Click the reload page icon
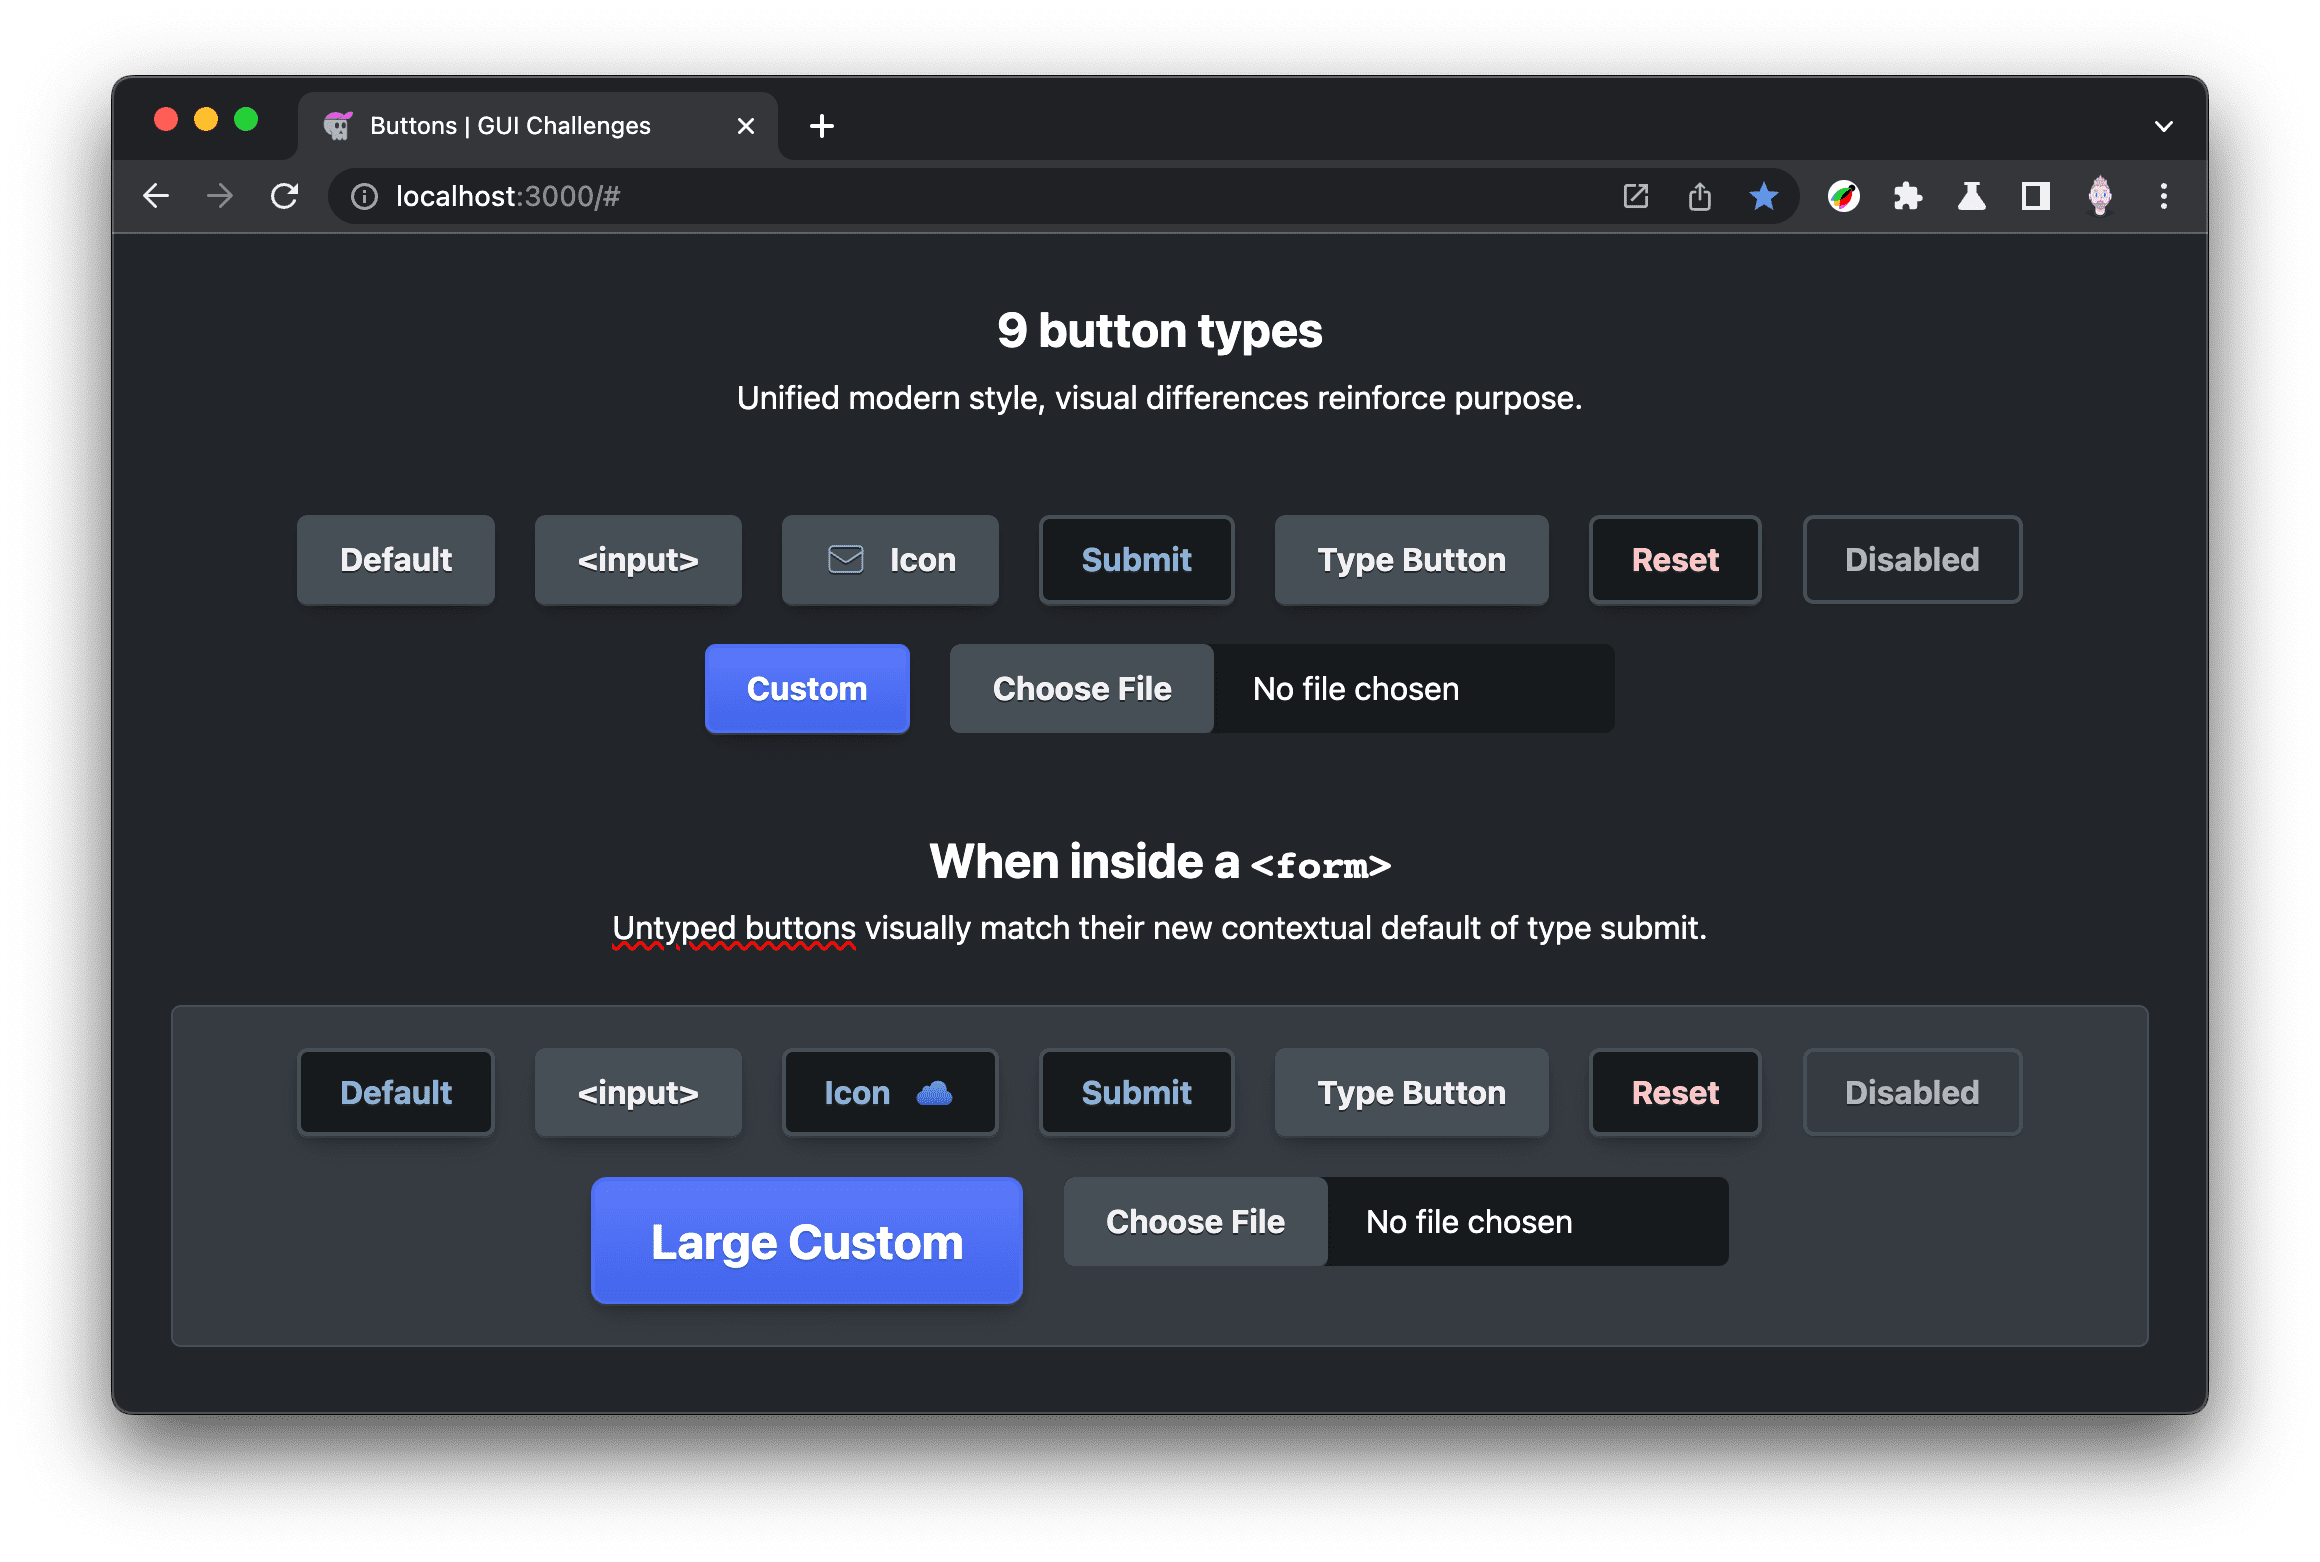Image resolution: width=2320 pixels, height=1562 pixels. click(x=284, y=195)
